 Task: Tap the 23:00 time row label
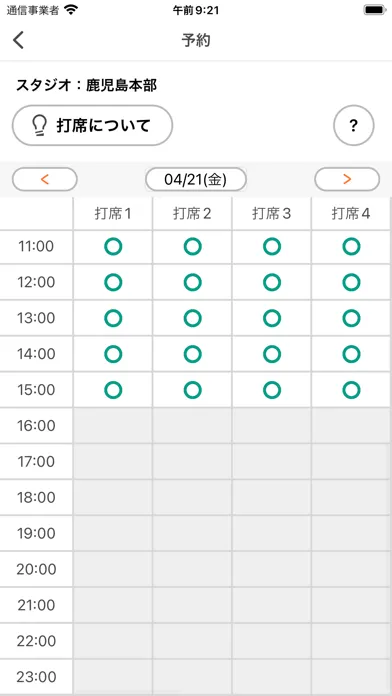pyautogui.click(x=36, y=677)
